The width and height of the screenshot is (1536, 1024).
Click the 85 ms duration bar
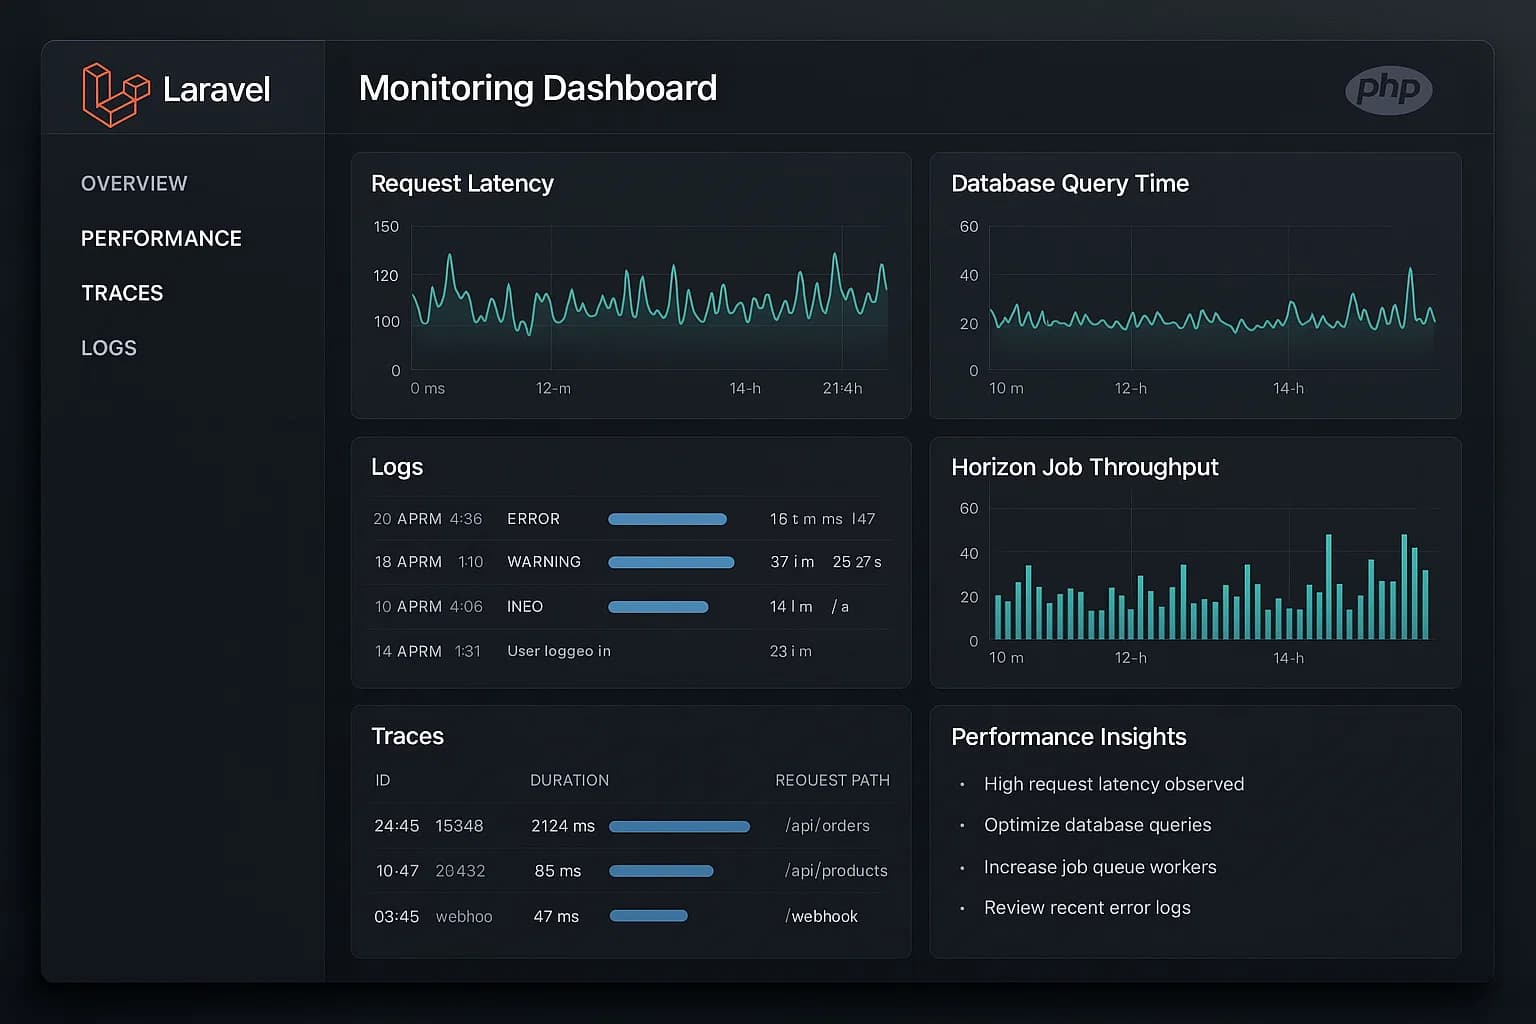pos(661,871)
